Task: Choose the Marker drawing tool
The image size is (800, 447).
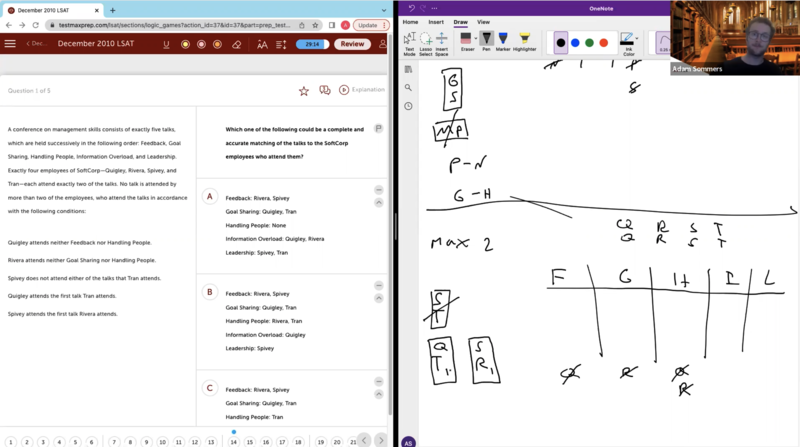Action: pos(504,42)
